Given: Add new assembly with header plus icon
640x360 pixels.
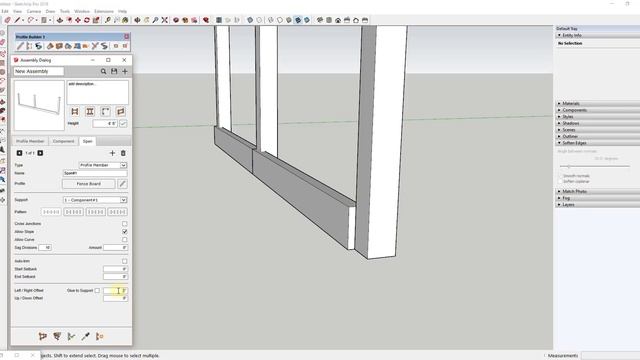Looking at the screenshot, I should (125, 71).
